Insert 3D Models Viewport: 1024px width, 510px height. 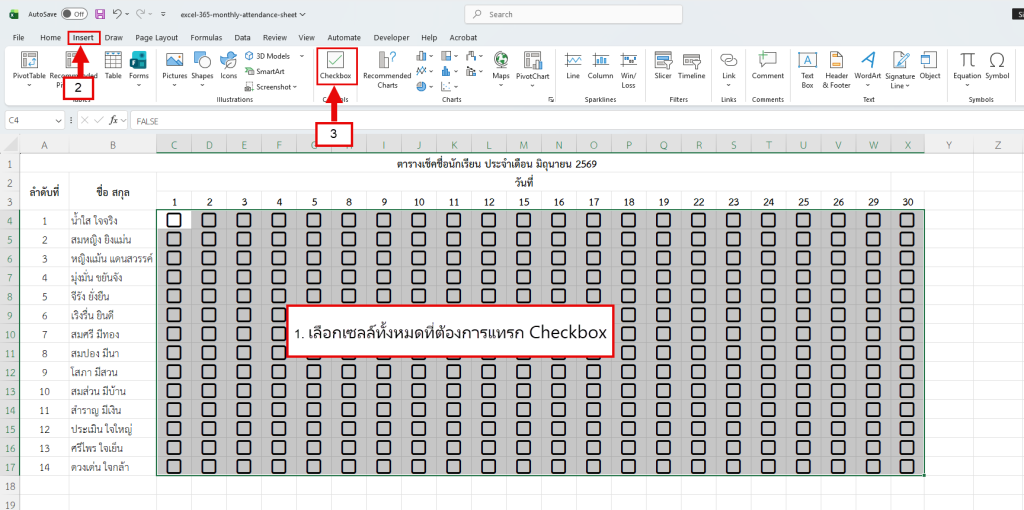268,56
